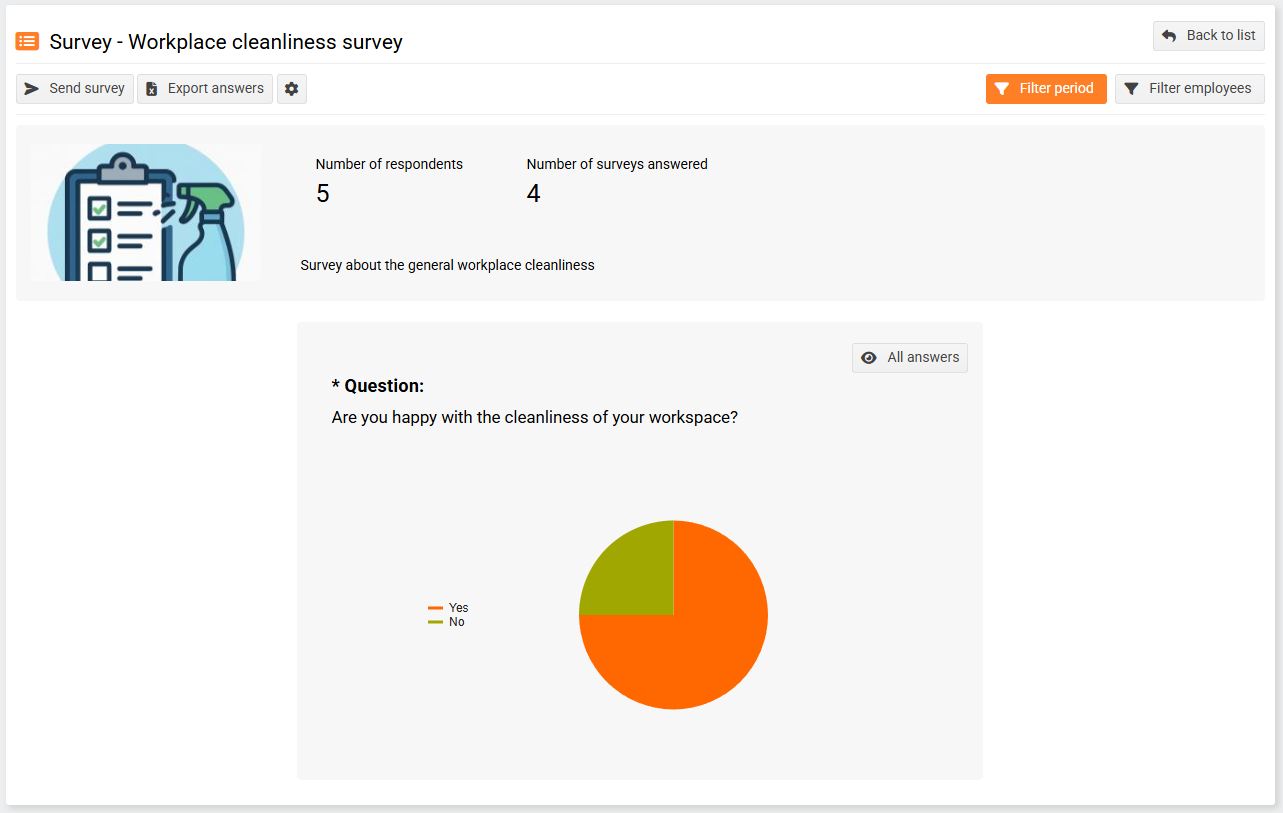Click the Filter period funnel icon
This screenshot has width=1283, height=813.
click(x=1002, y=89)
